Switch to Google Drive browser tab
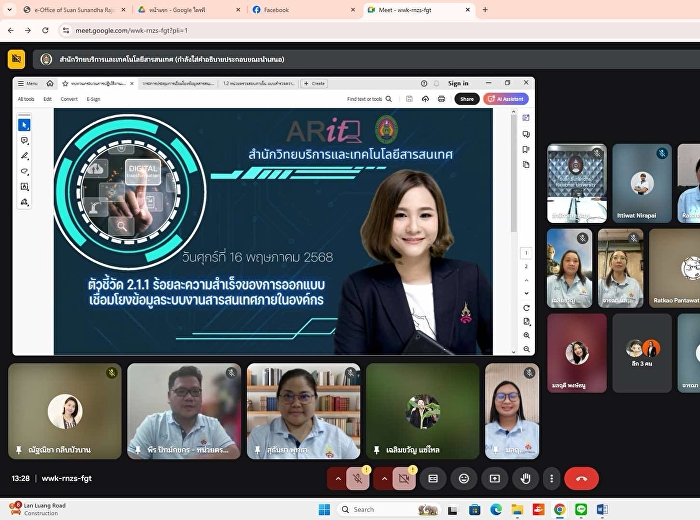The image size is (700, 520). point(189,9)
